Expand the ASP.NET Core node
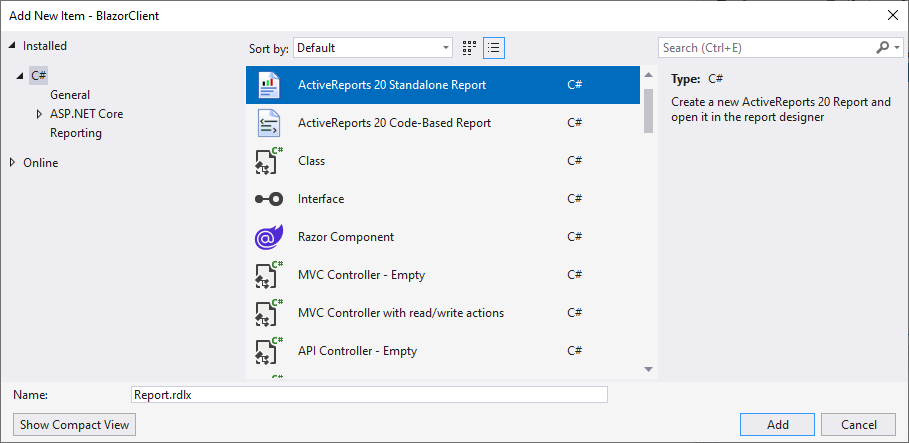The width and height of the screenshot is (909, 443). [39, 114]
